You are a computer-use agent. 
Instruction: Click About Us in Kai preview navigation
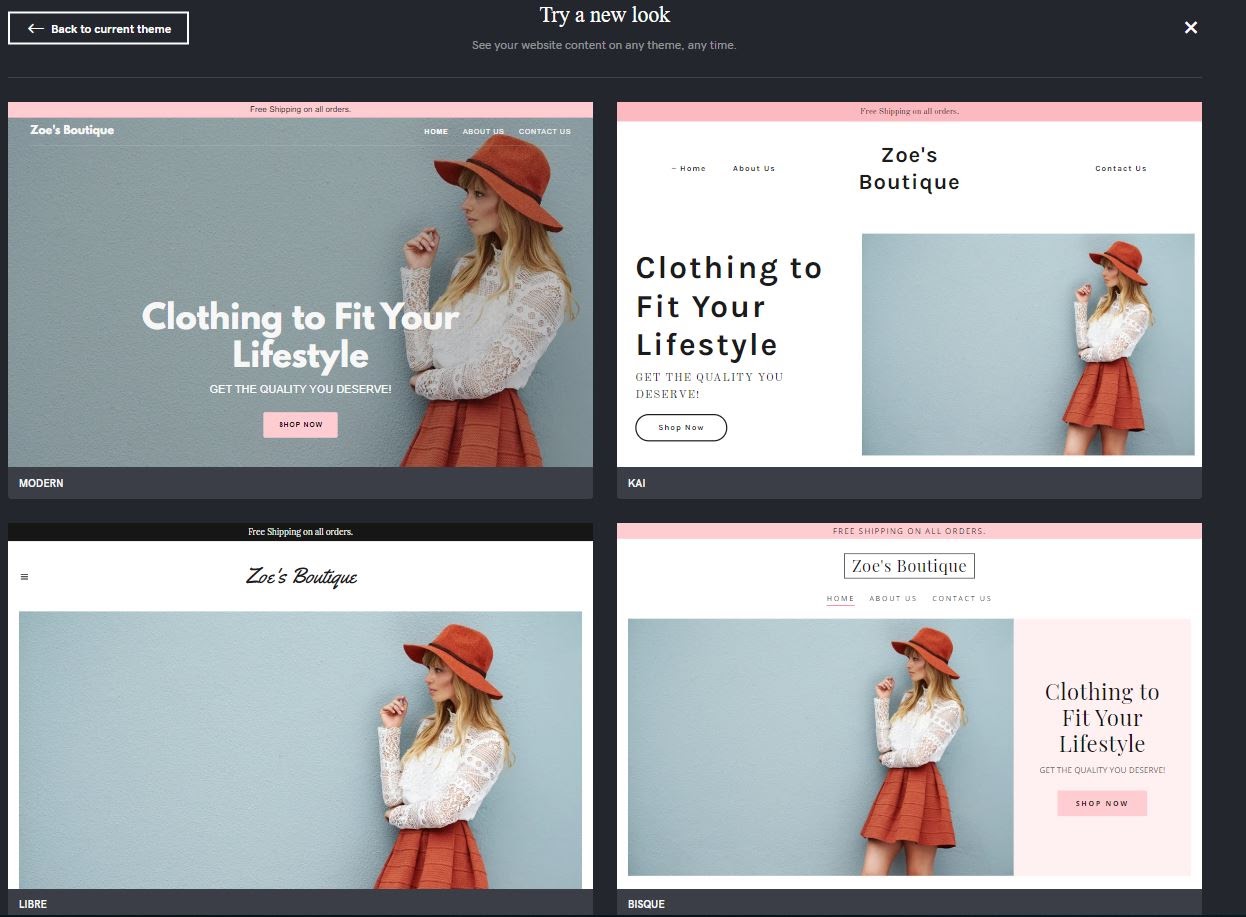point(754,169)
